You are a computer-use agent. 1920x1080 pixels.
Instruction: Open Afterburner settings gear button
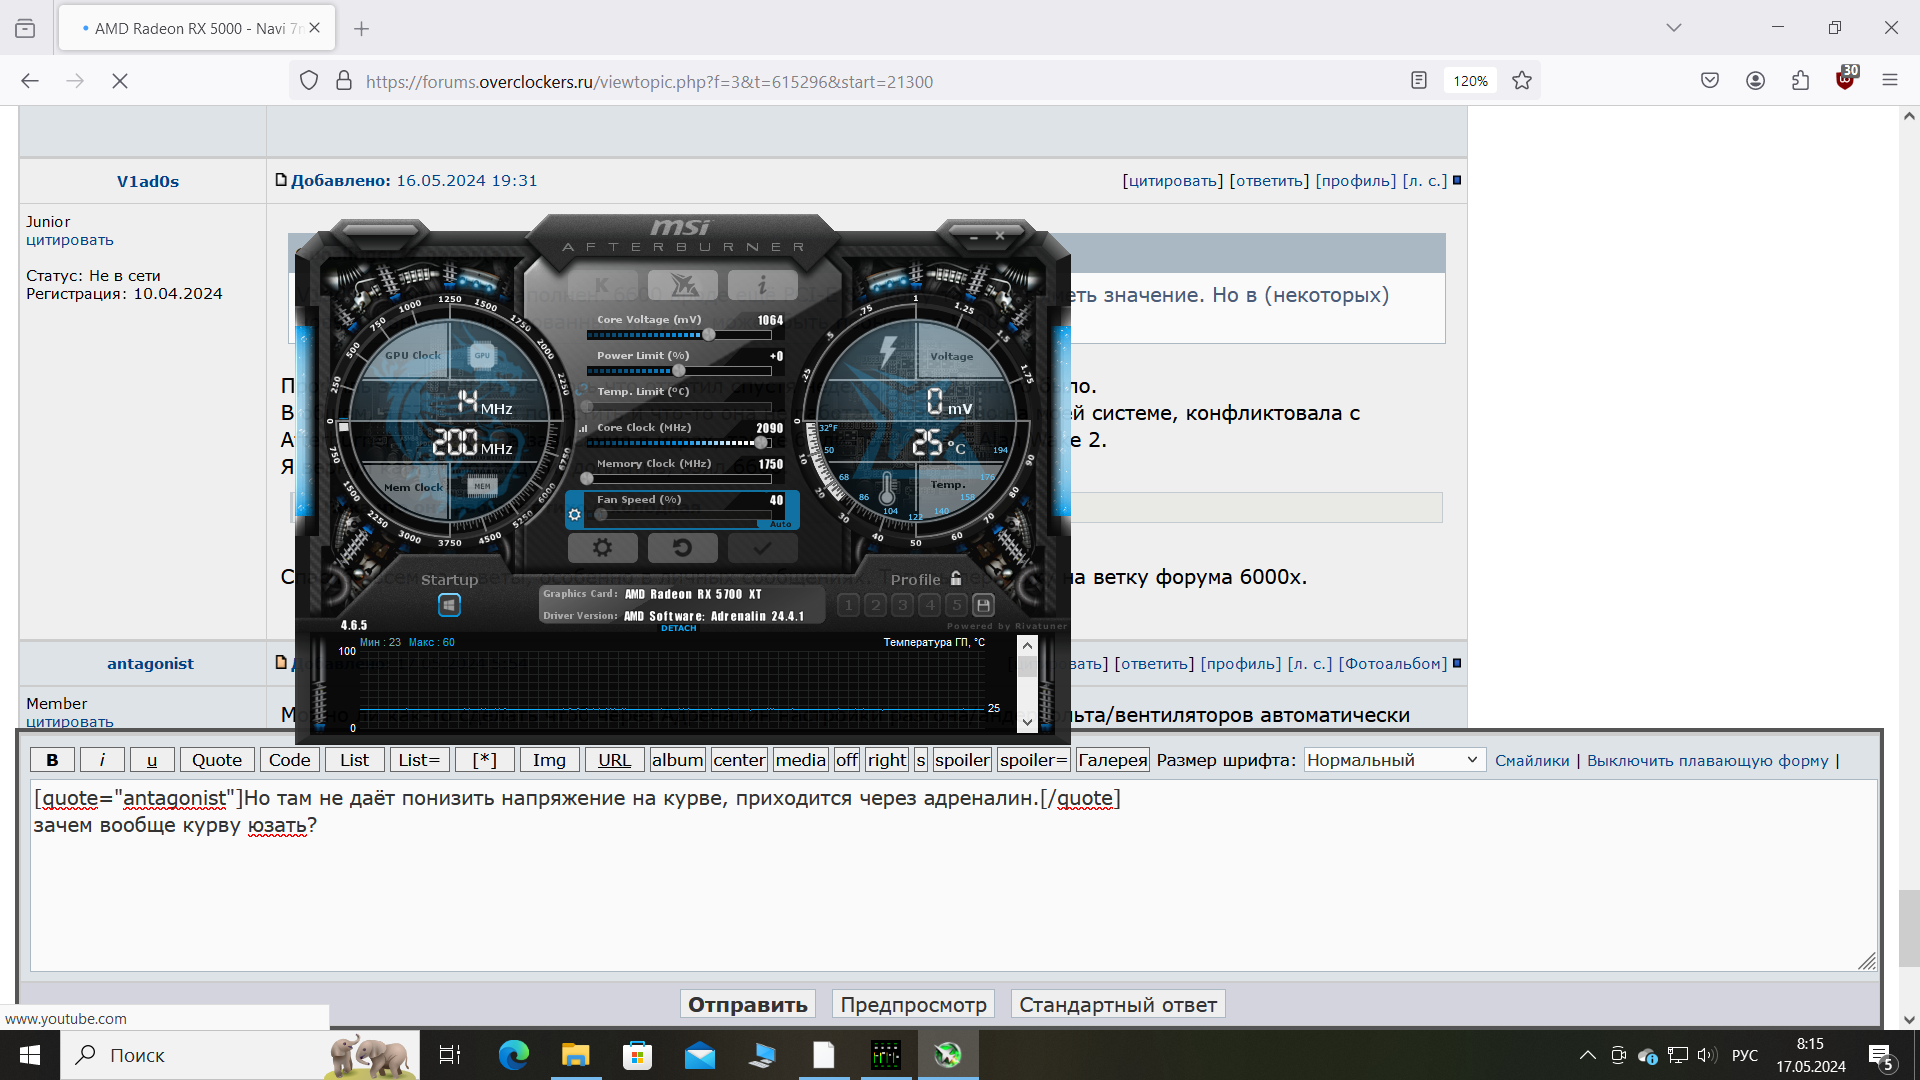click(602, 547)
